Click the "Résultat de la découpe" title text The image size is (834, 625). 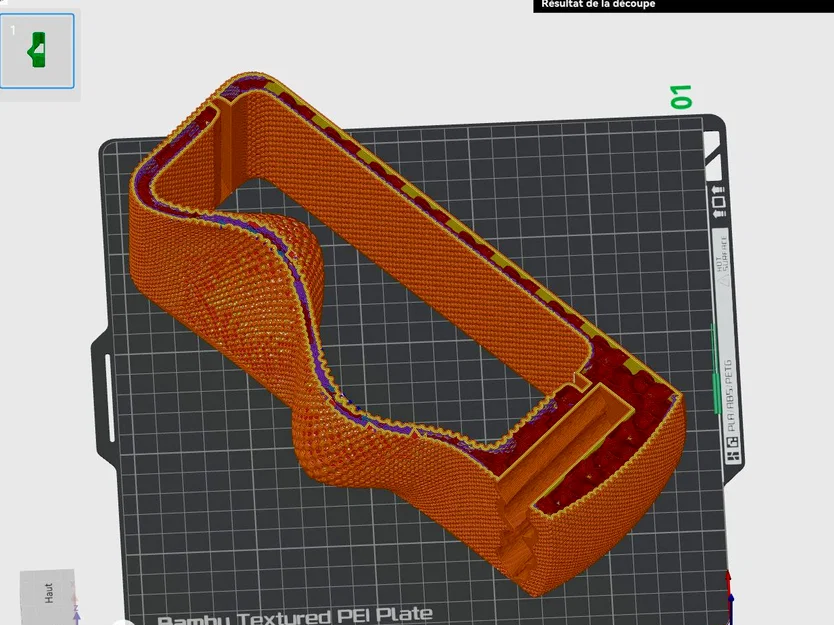point(598,4)
